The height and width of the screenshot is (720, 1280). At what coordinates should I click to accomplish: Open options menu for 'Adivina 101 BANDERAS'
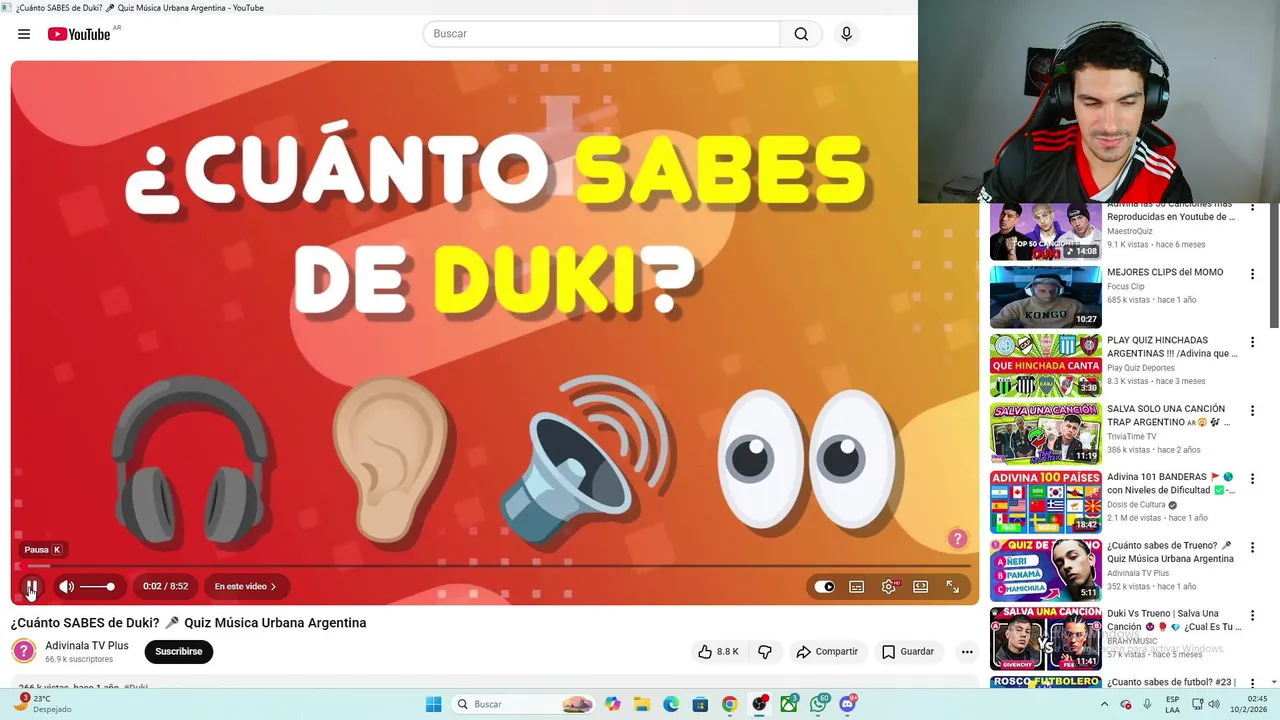(1252, 478)
